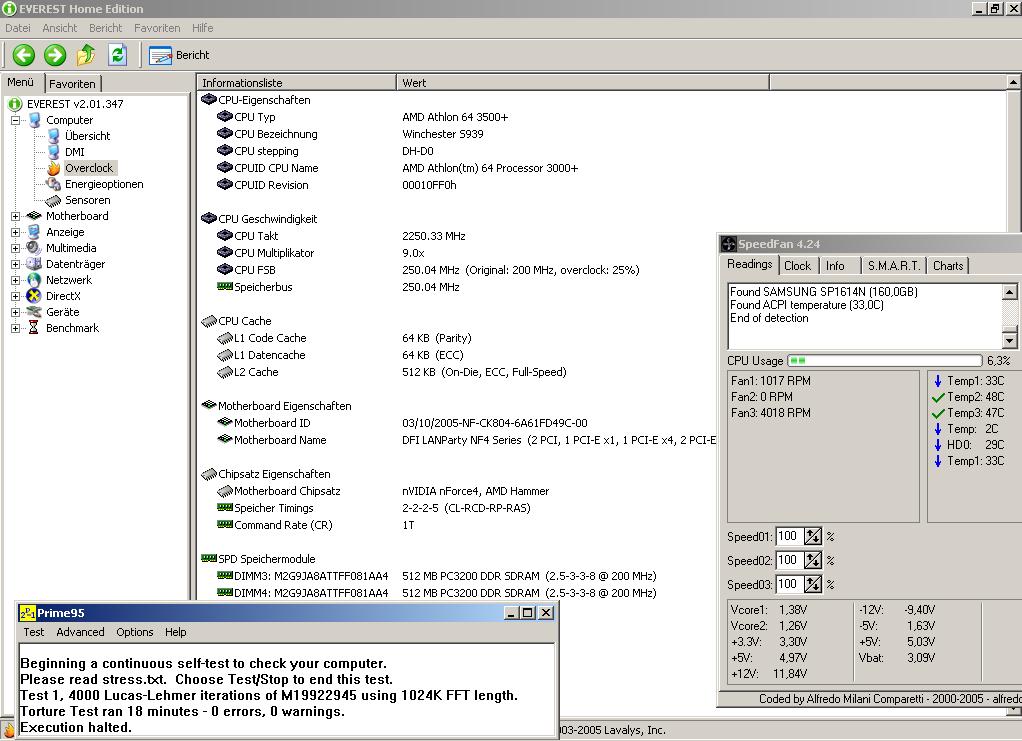Screen dimensions: 1022x741
Task: Open Prime95 Advanced menu
Action: [x=80, y=632]
